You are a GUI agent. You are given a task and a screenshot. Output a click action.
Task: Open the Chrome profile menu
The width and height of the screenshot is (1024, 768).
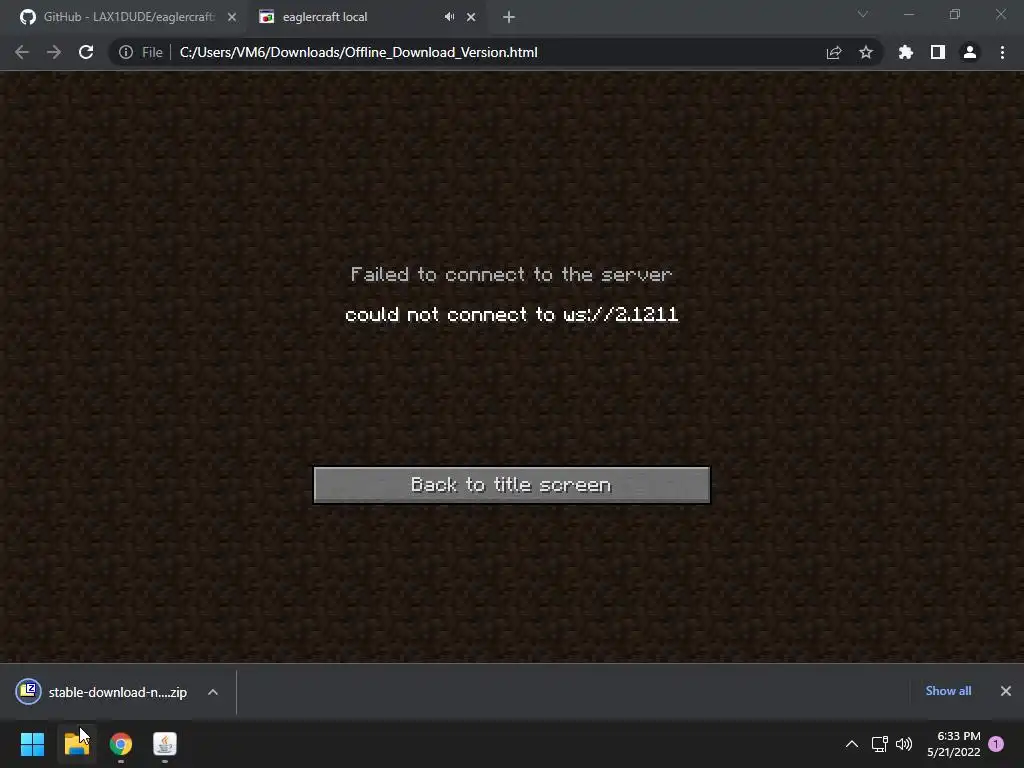point(970,52)
